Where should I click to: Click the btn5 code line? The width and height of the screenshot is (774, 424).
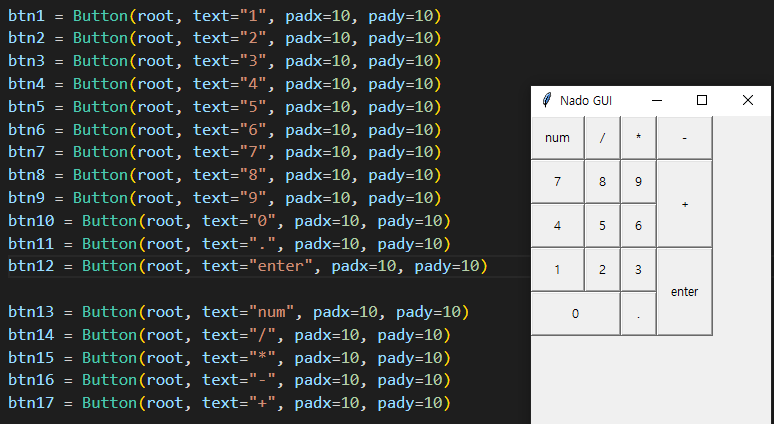[x=225, y=107]
